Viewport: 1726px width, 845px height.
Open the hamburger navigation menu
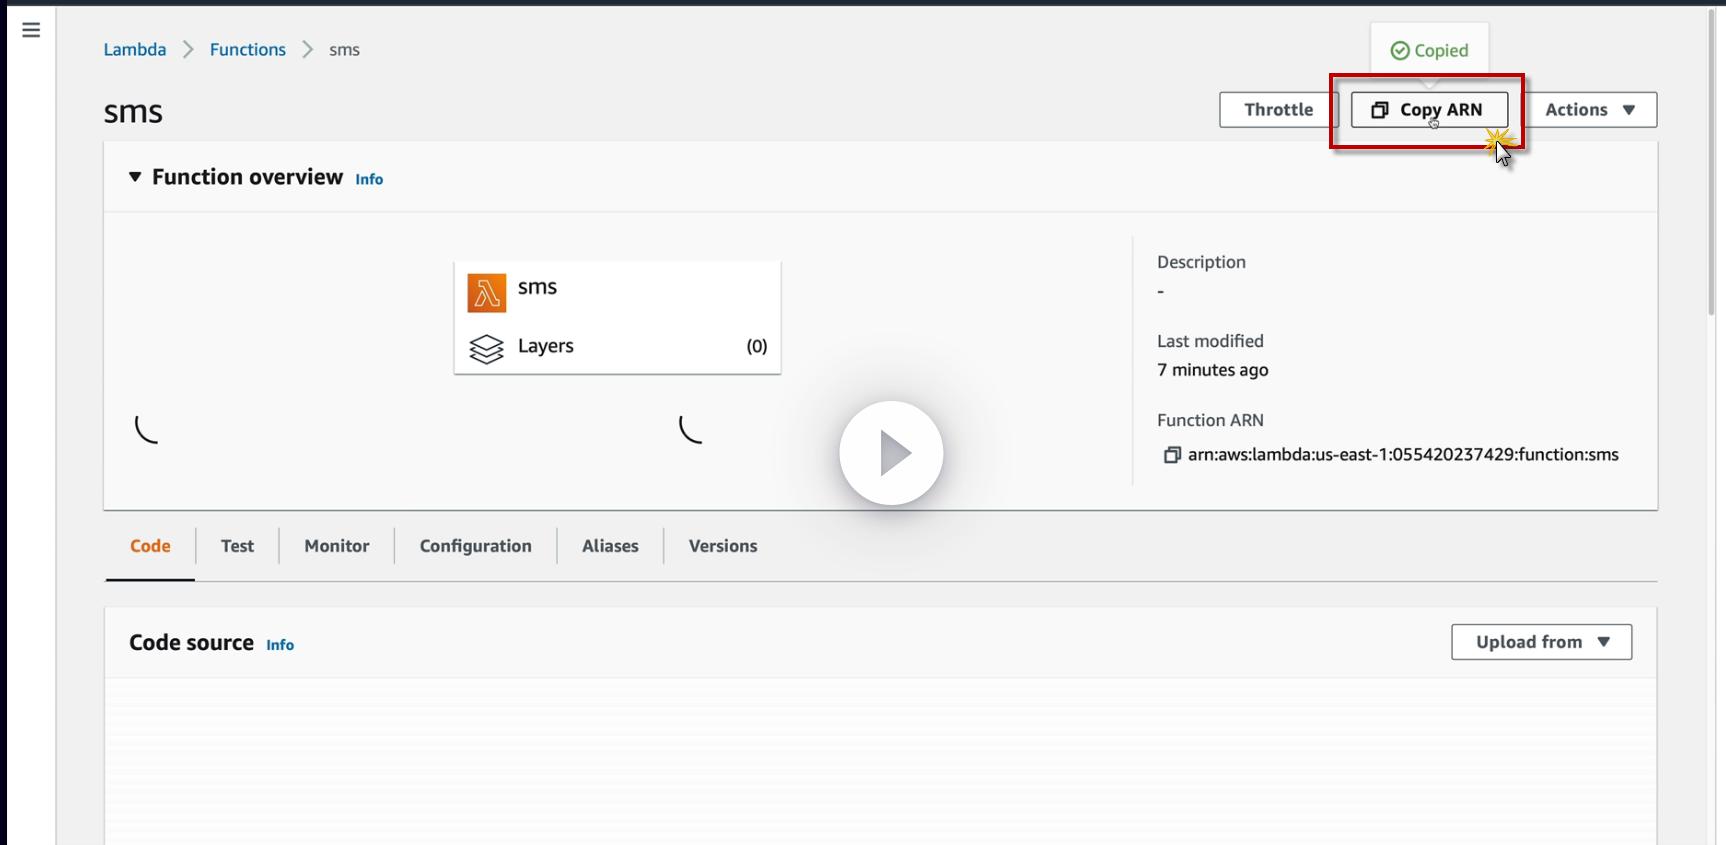click(31, 30)
